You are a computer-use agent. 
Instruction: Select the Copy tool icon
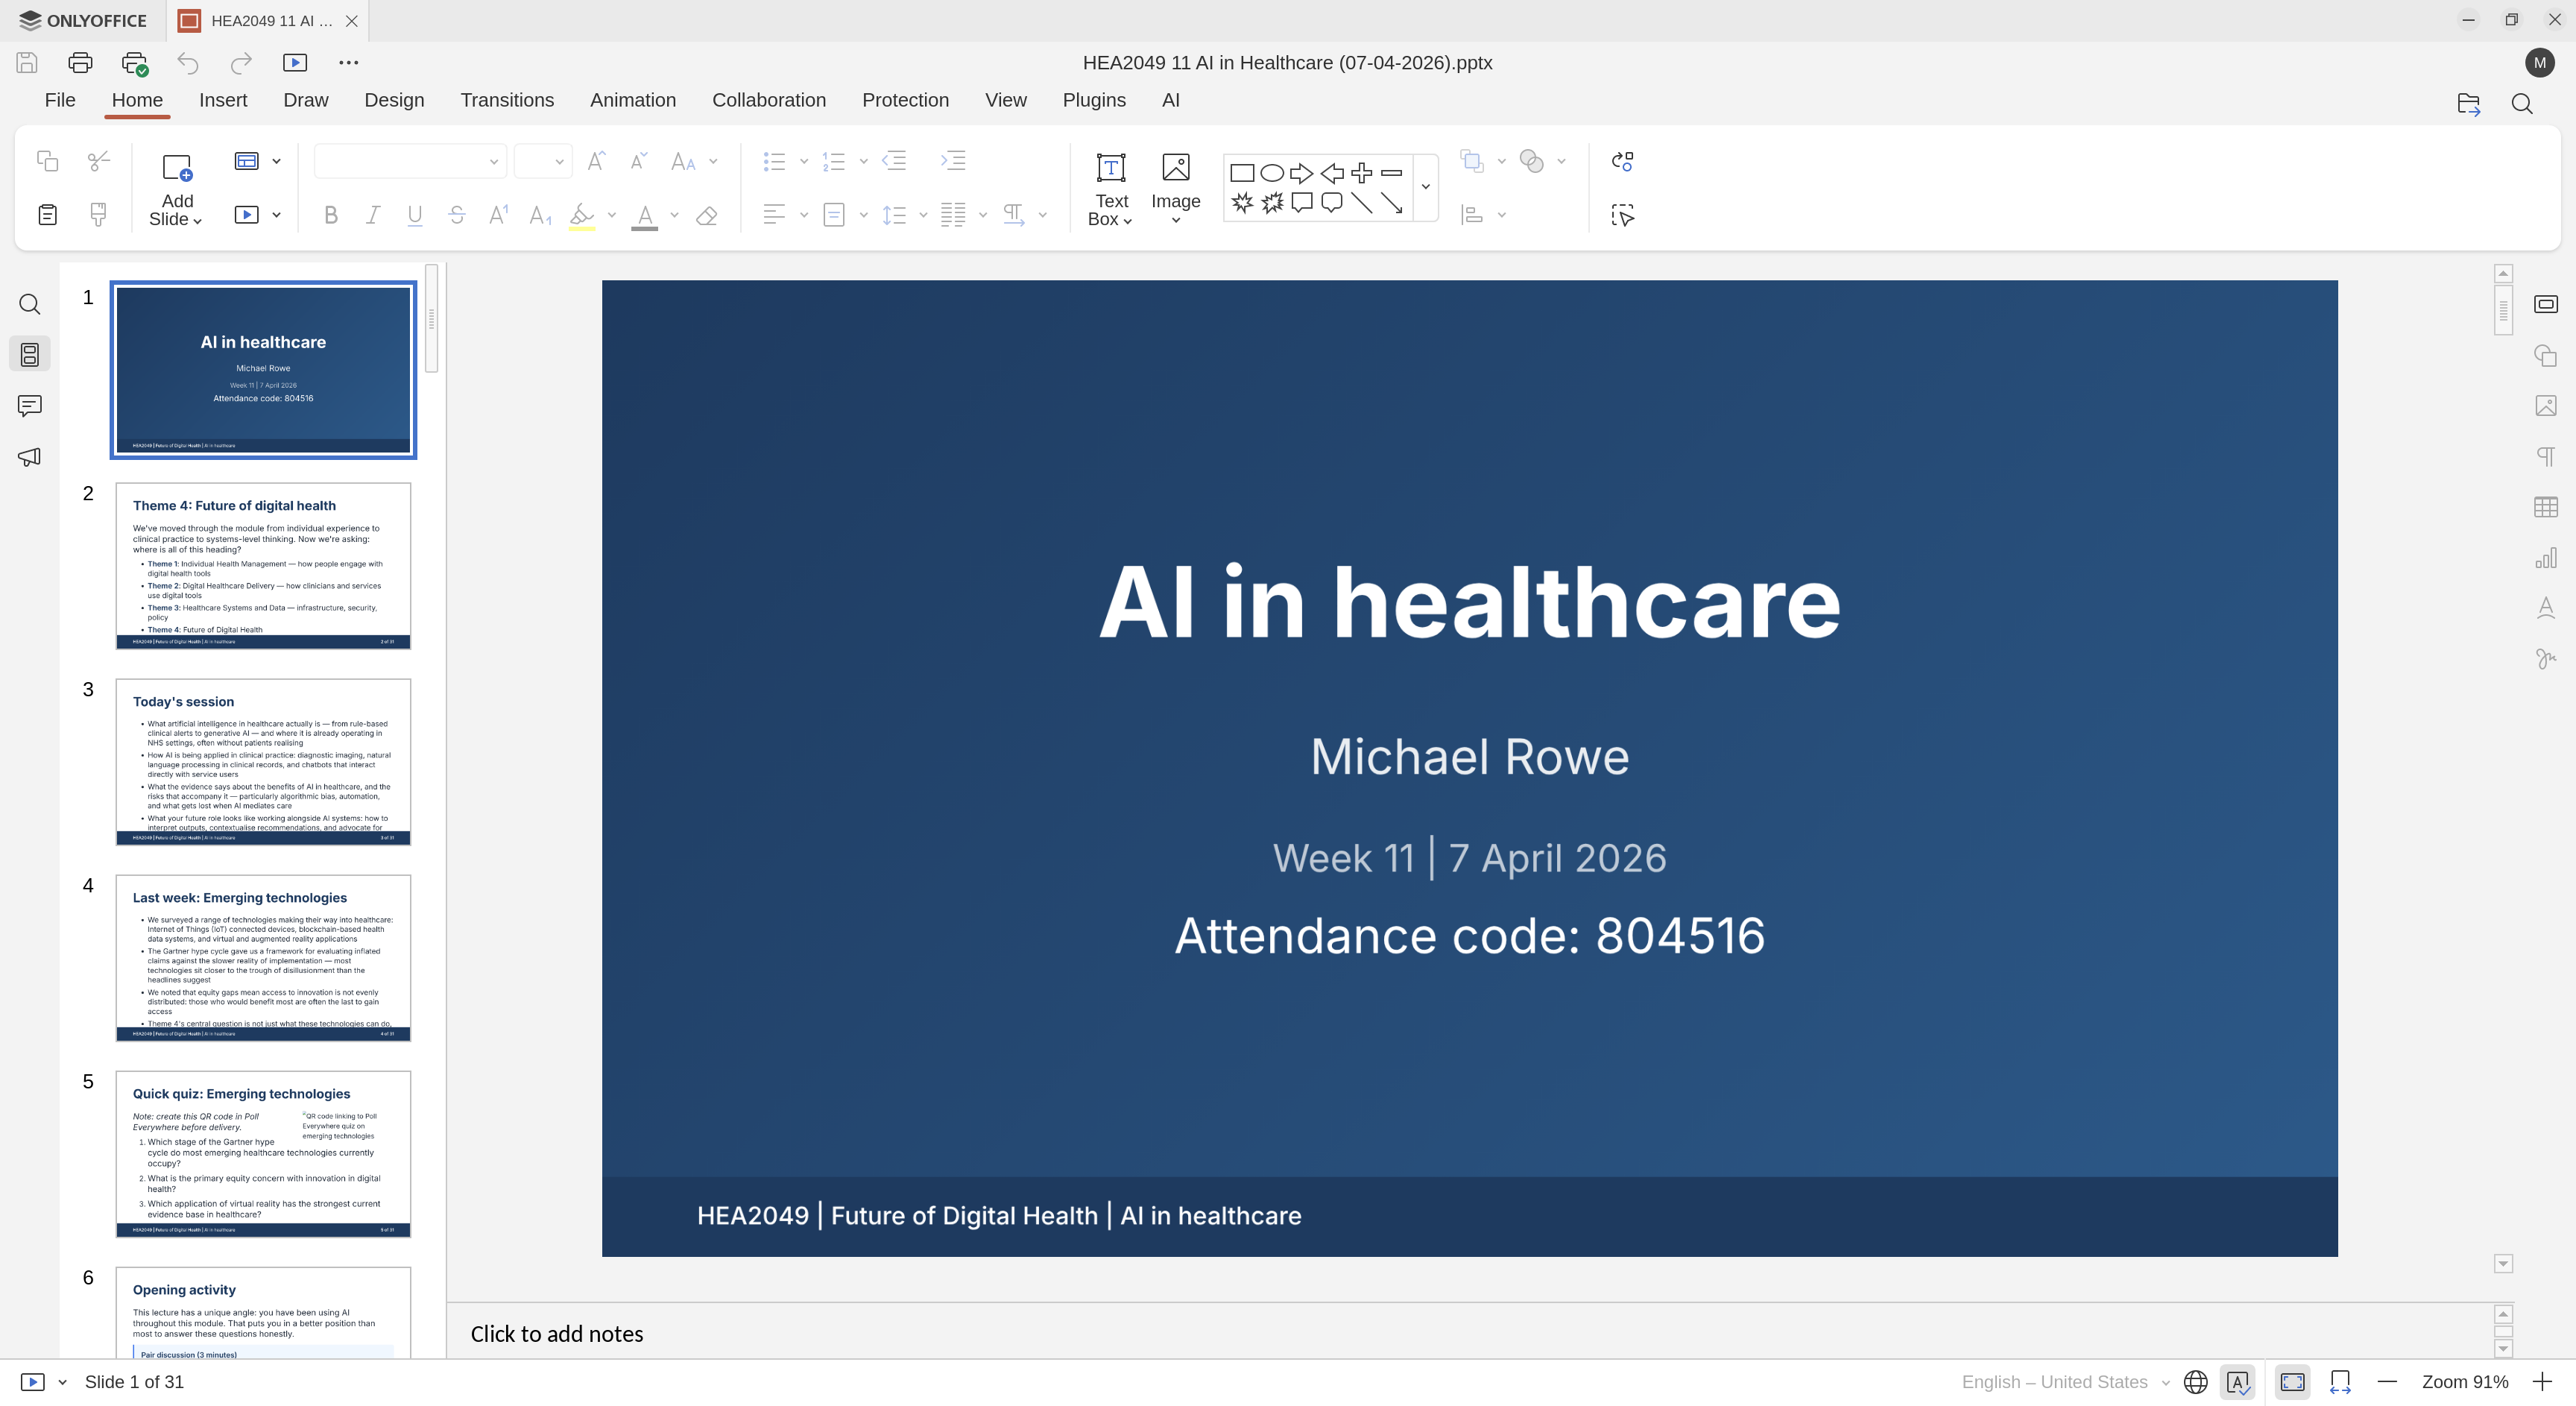(47, 161)
